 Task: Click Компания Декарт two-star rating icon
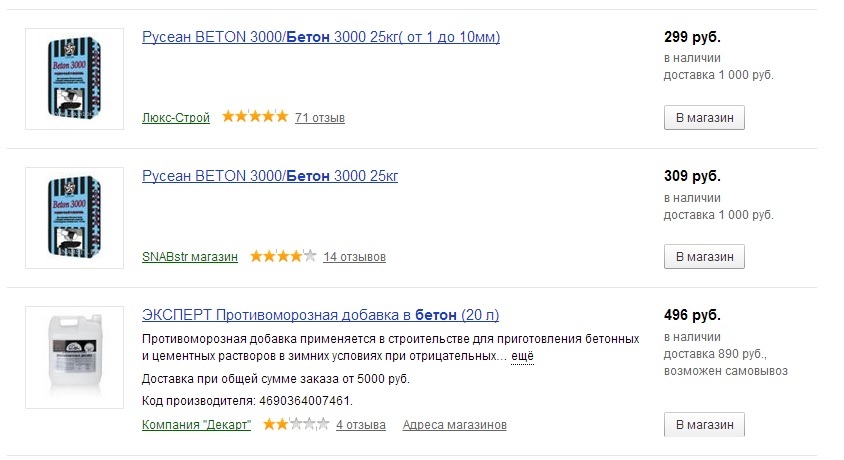coord(296,424)
